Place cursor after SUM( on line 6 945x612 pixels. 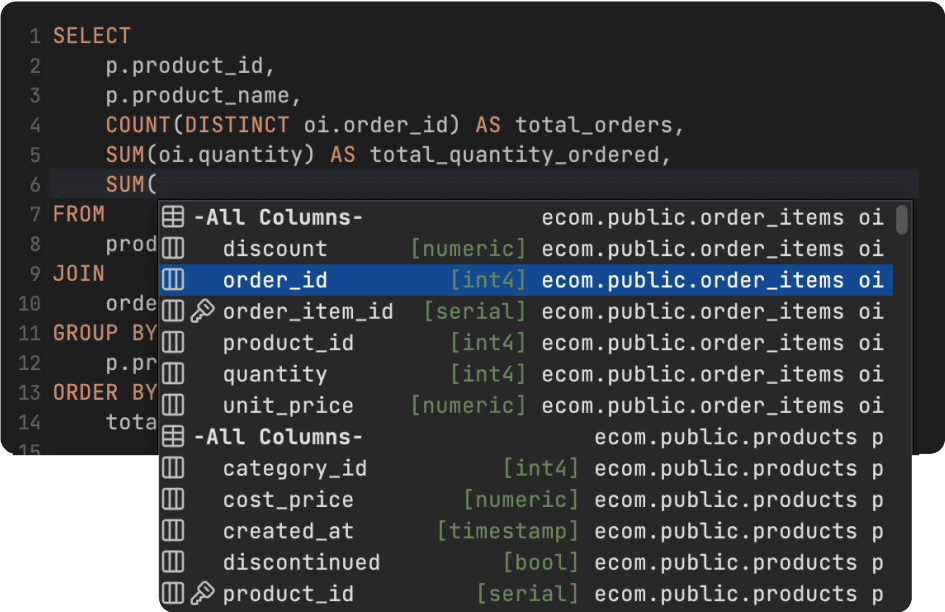coord(160,185)
